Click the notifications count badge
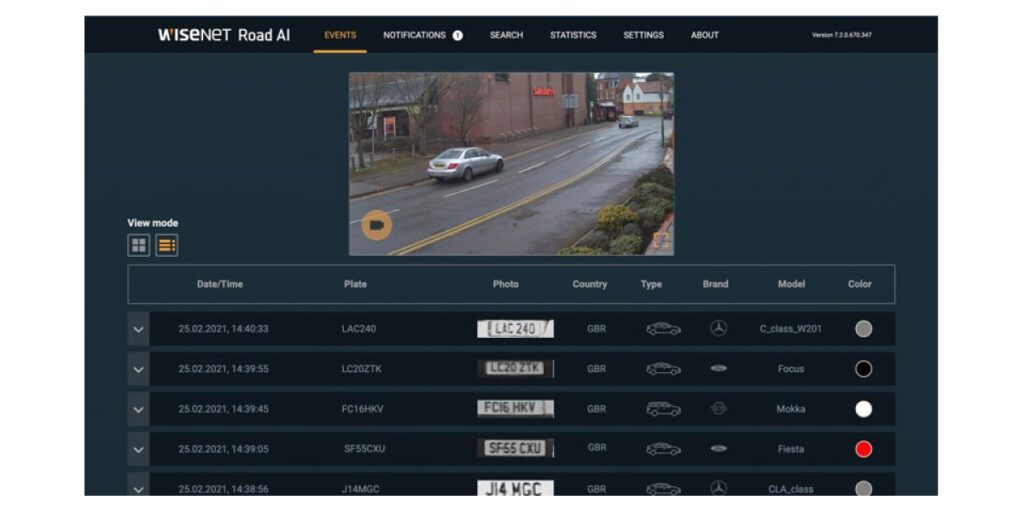The height and width of the screenshot is (512, 1024). point(457,35)
